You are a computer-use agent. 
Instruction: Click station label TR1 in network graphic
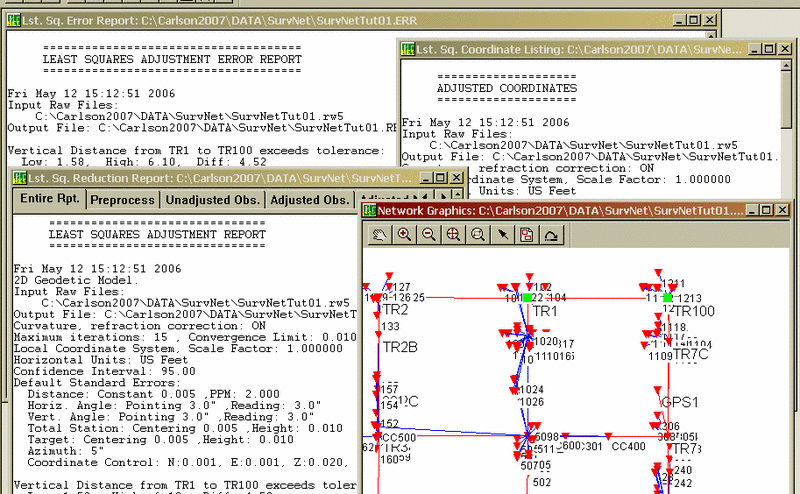(545, 311)
